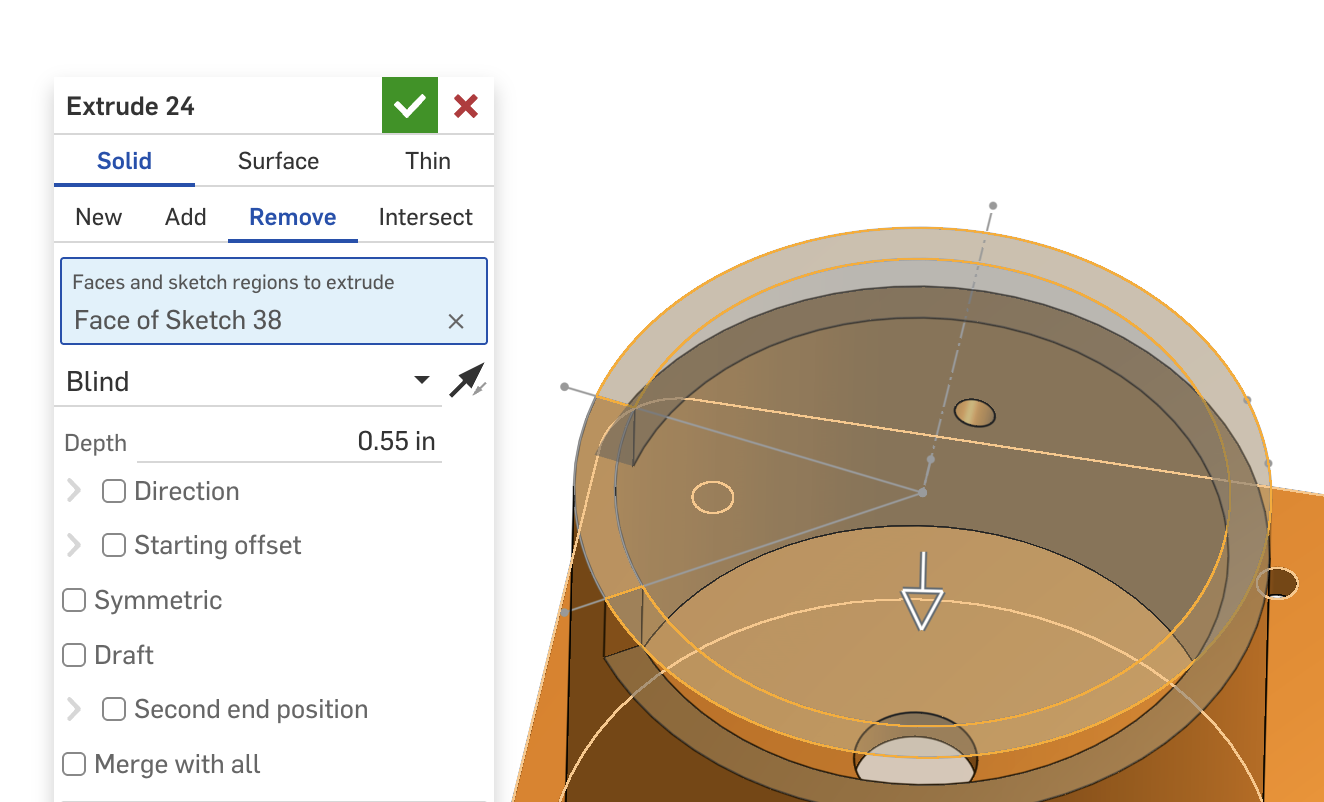Open the Blind end type dropdown
1324x802 pixels.
click(248, 381)
